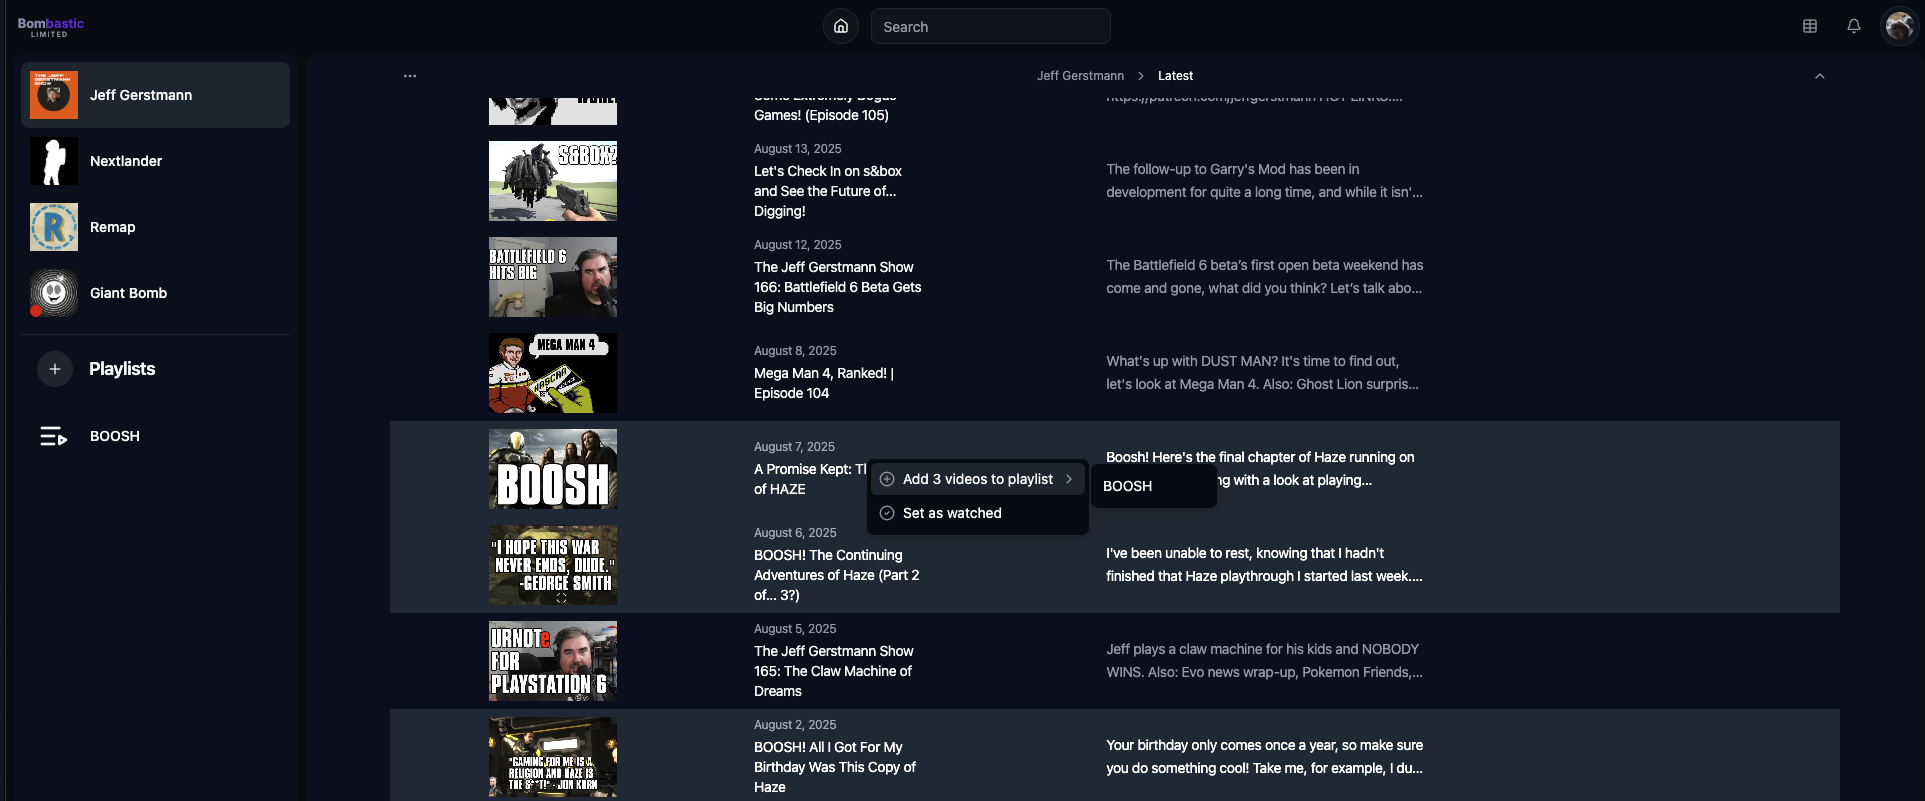This screenshot has height=801, width=1925.
Task: Click the Search input field
Action: pyautogui.click(x=990, y=26)
